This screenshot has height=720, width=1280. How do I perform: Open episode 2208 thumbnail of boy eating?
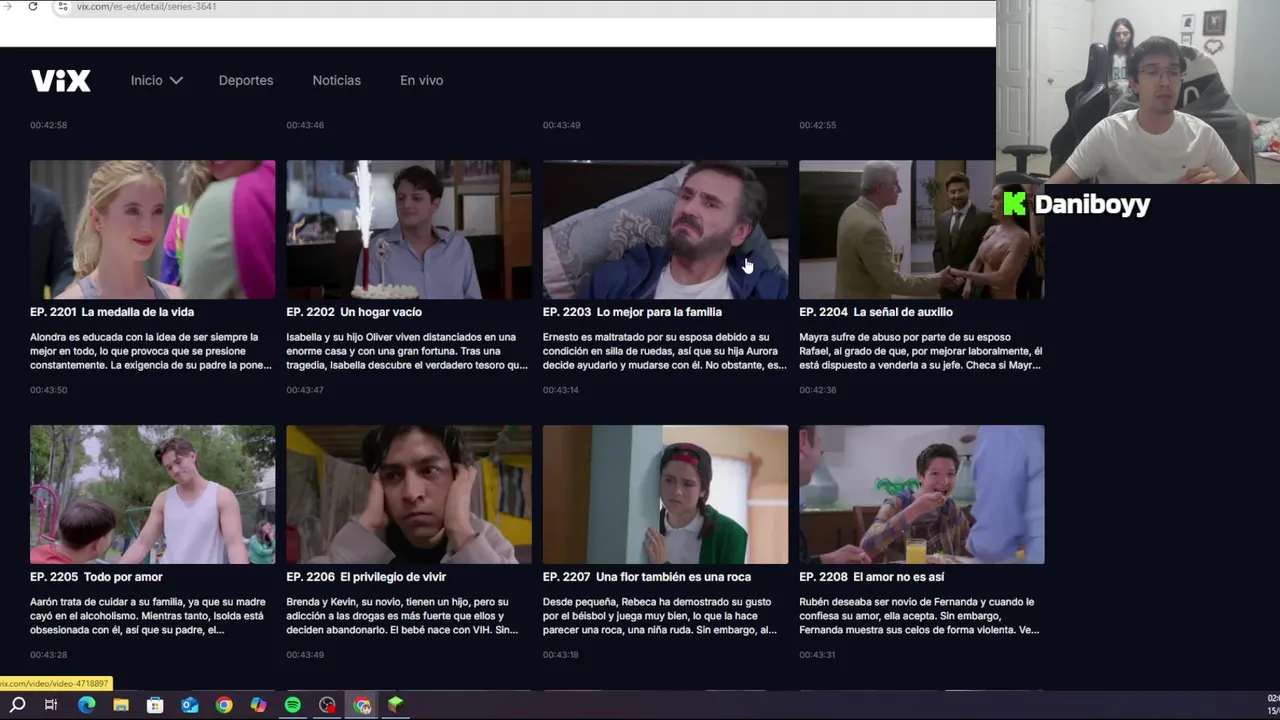pyautogui.click(x=921, y=495)
